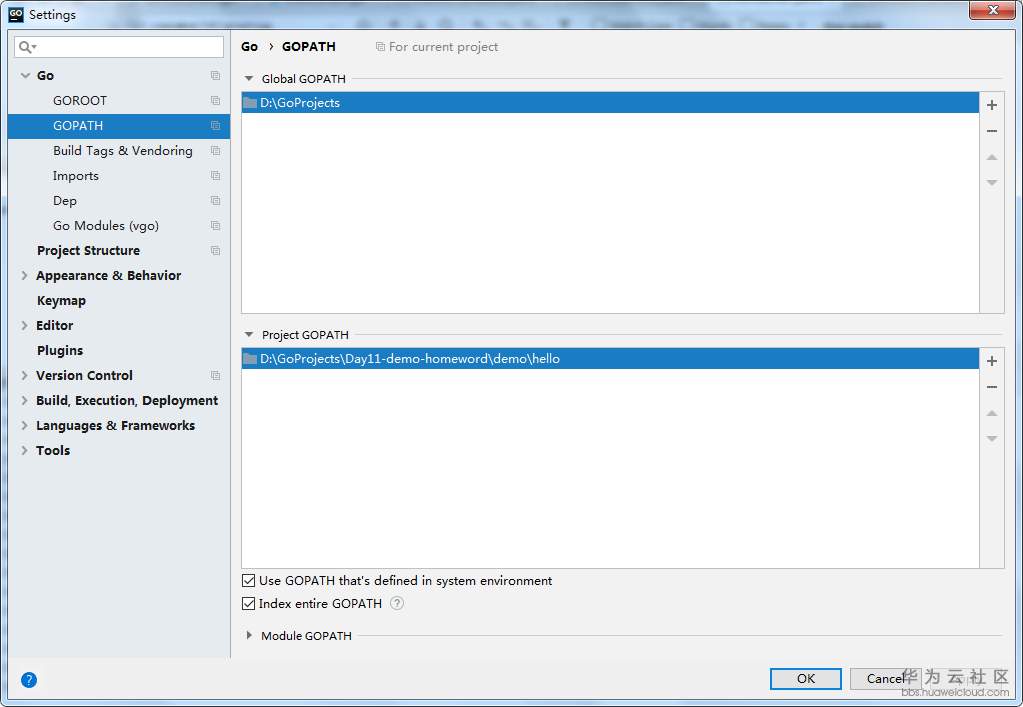
Task: Click the project-level icon beside Imports
Action: click(x=215, y=175)
